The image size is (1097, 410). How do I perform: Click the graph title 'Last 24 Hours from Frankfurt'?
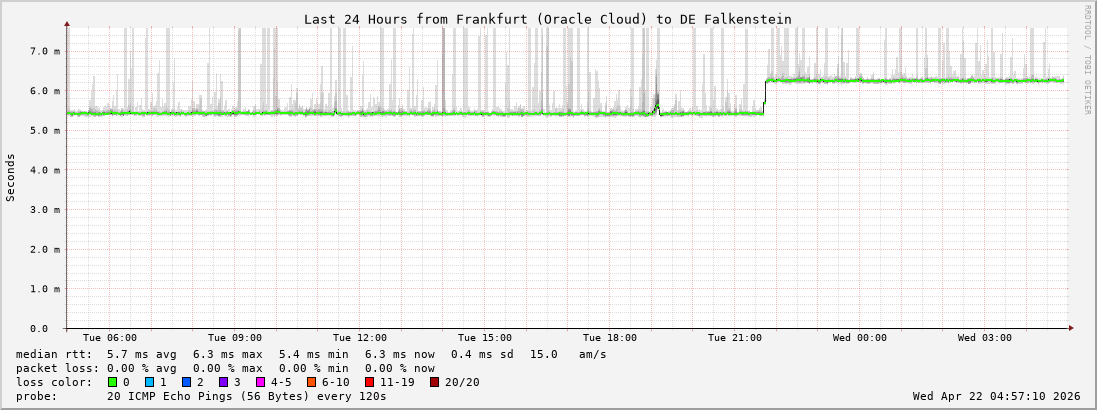coord(547,19)
